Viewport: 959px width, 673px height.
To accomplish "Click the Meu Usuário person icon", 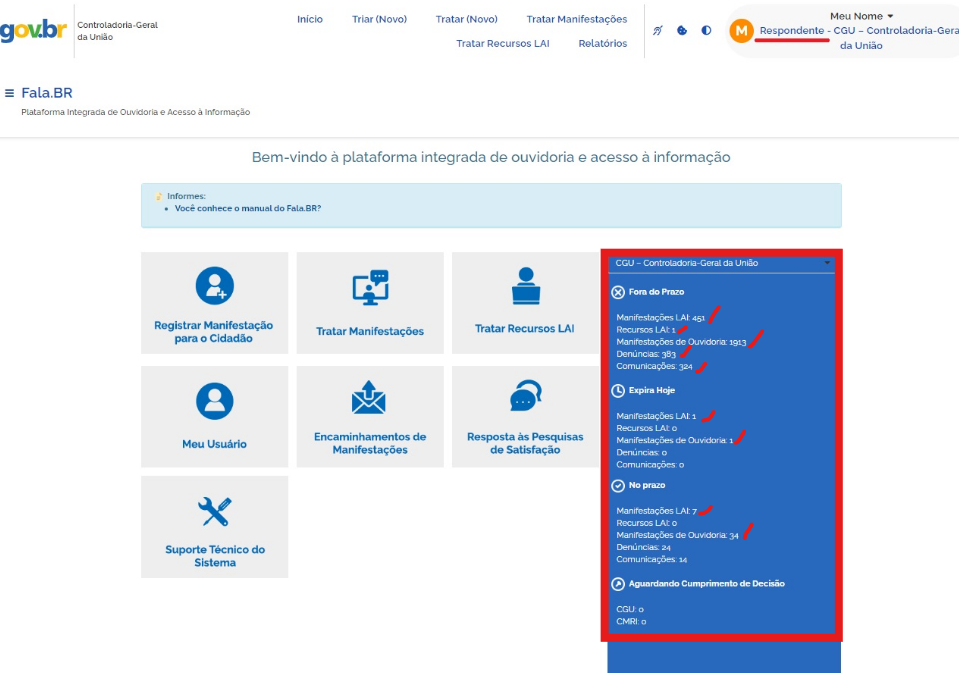I will pyautogui.click(x=214, y=400).
